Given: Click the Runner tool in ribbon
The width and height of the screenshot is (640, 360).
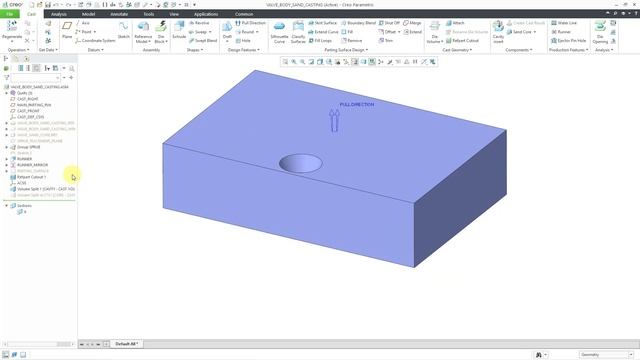Looking at the screenshot, I should 561,32.
